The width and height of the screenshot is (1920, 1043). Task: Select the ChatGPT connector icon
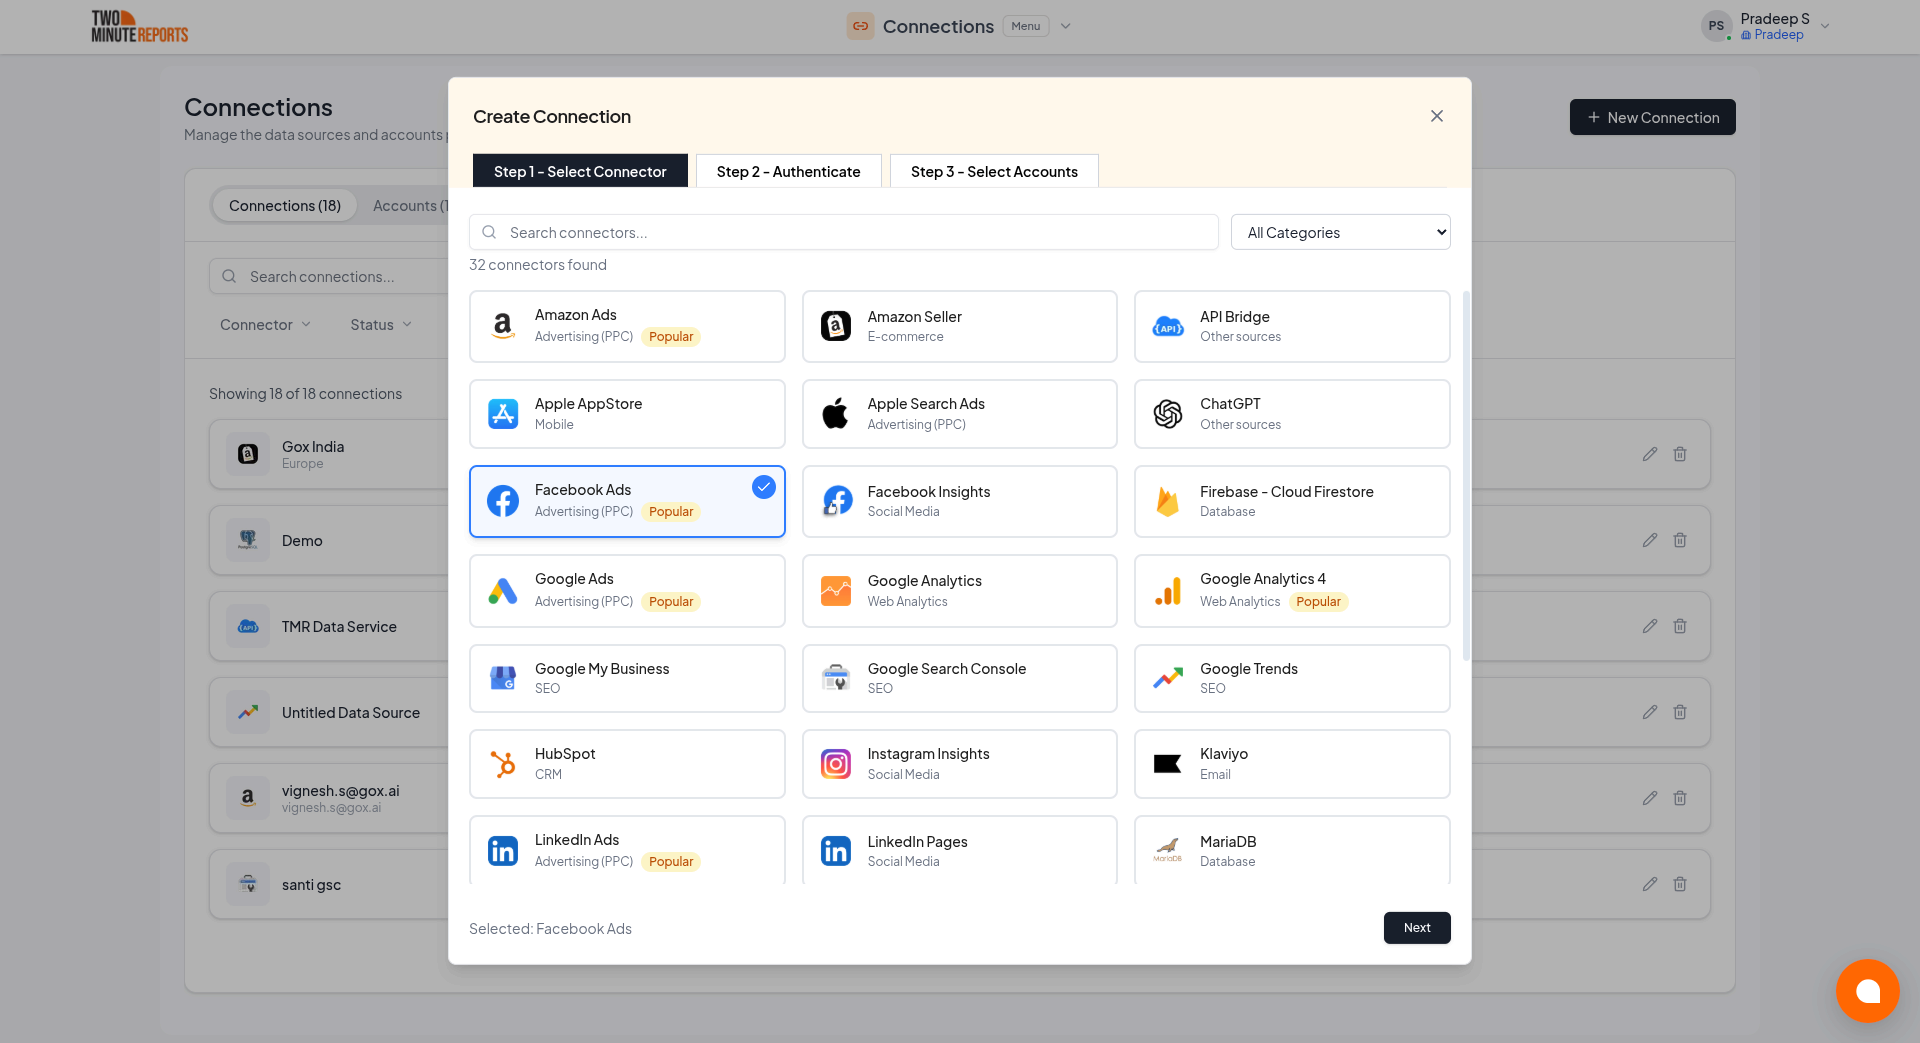coord(1167,413)
